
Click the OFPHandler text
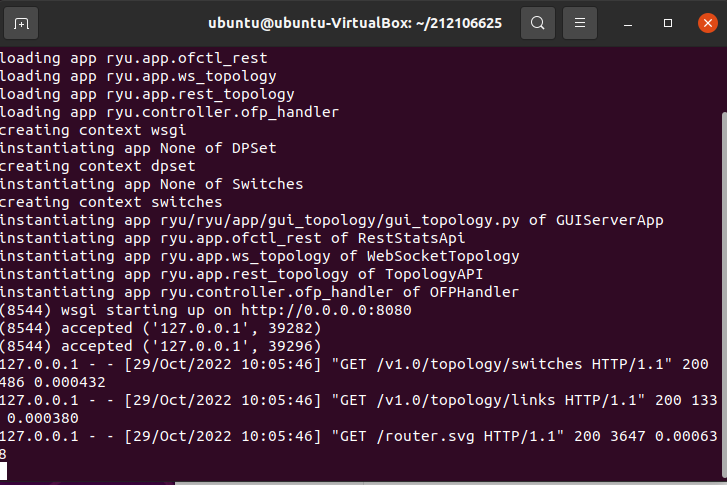coord(470,292)
